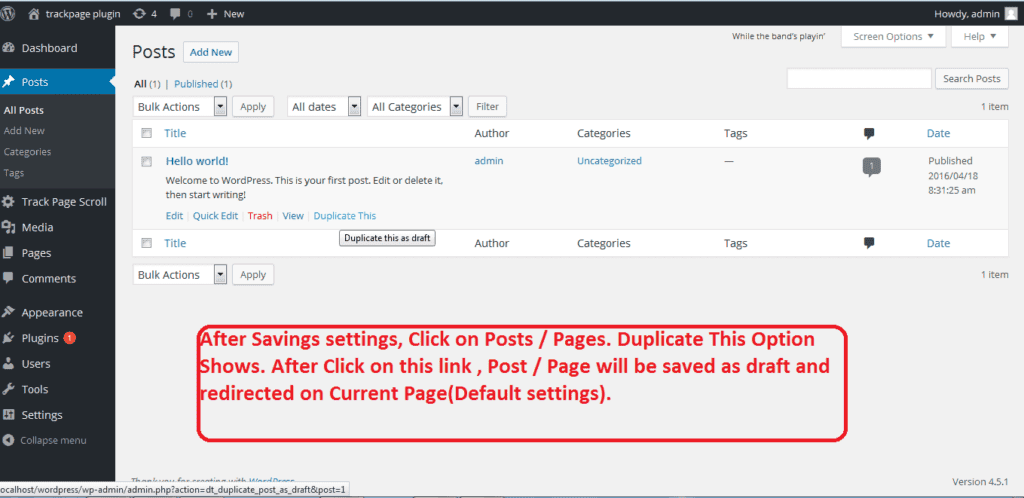This screenshot has width=1024, height=498.
Task: Open Track Page Scroll gear menu
Action: (x=9, y=202)
